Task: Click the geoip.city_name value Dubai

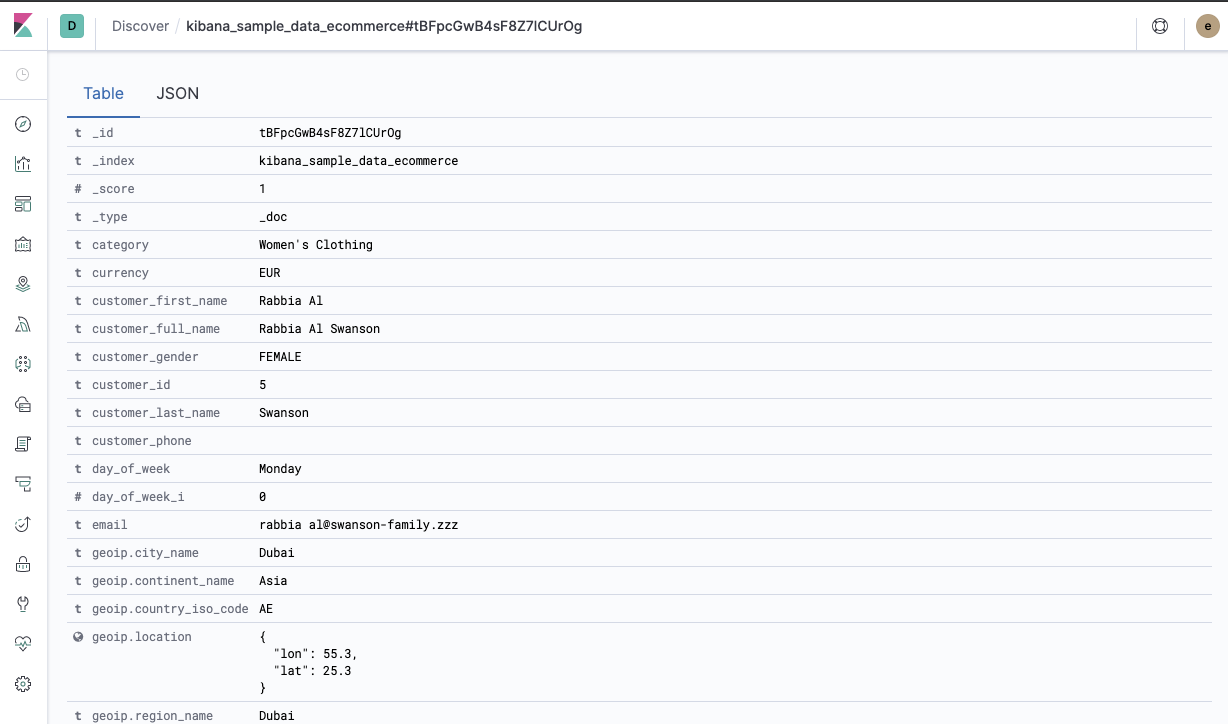Action: click(277, 553)
